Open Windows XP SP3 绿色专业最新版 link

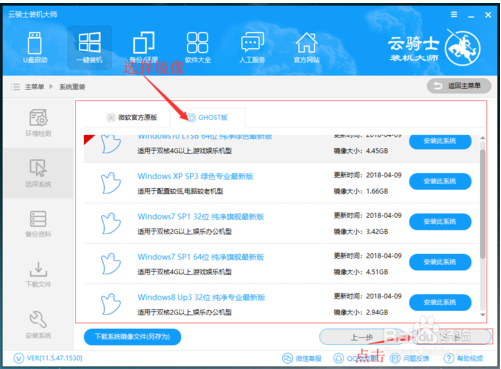pyautogui.click(x=195, y=176)
